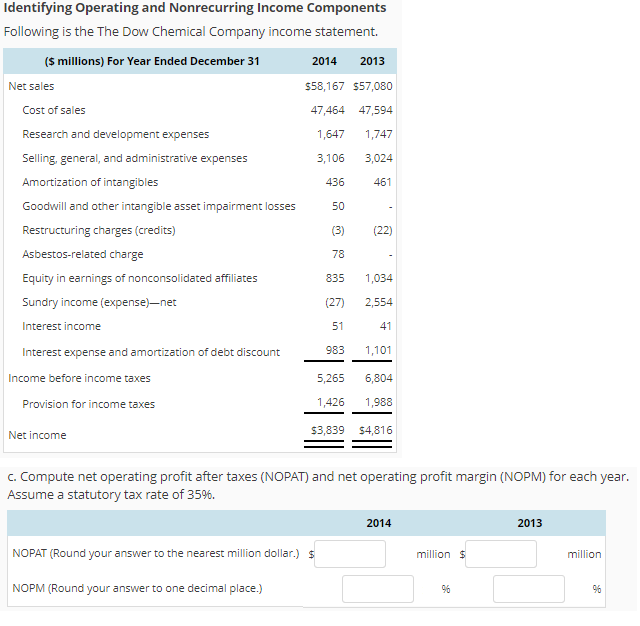
Task: Select 2013 Net sales value $57,080
Action: (373, 86)
